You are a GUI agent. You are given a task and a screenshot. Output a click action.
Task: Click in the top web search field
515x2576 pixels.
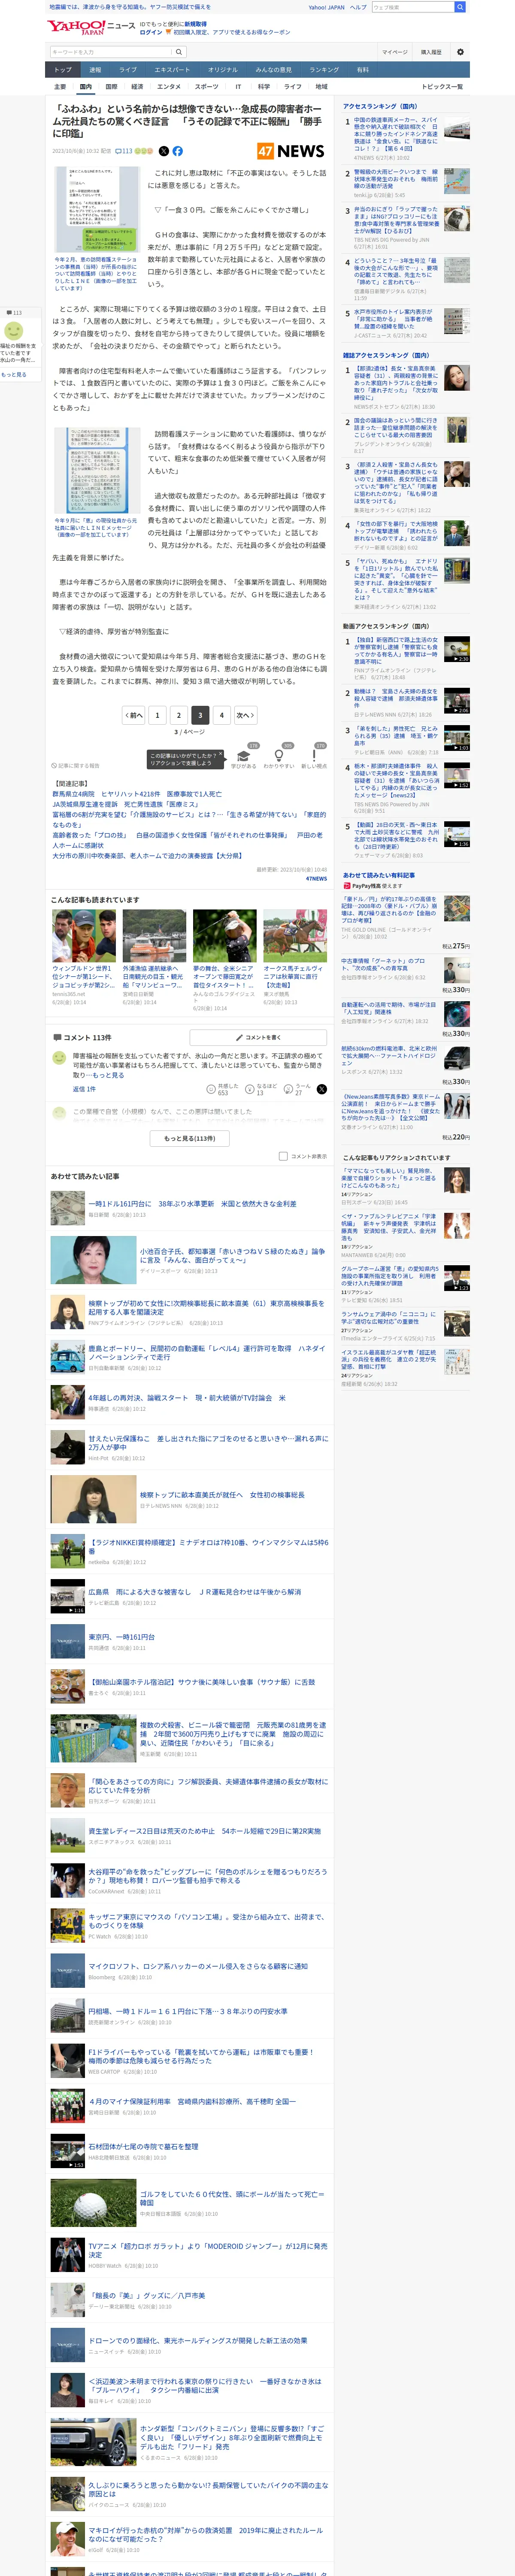[413, 7]
